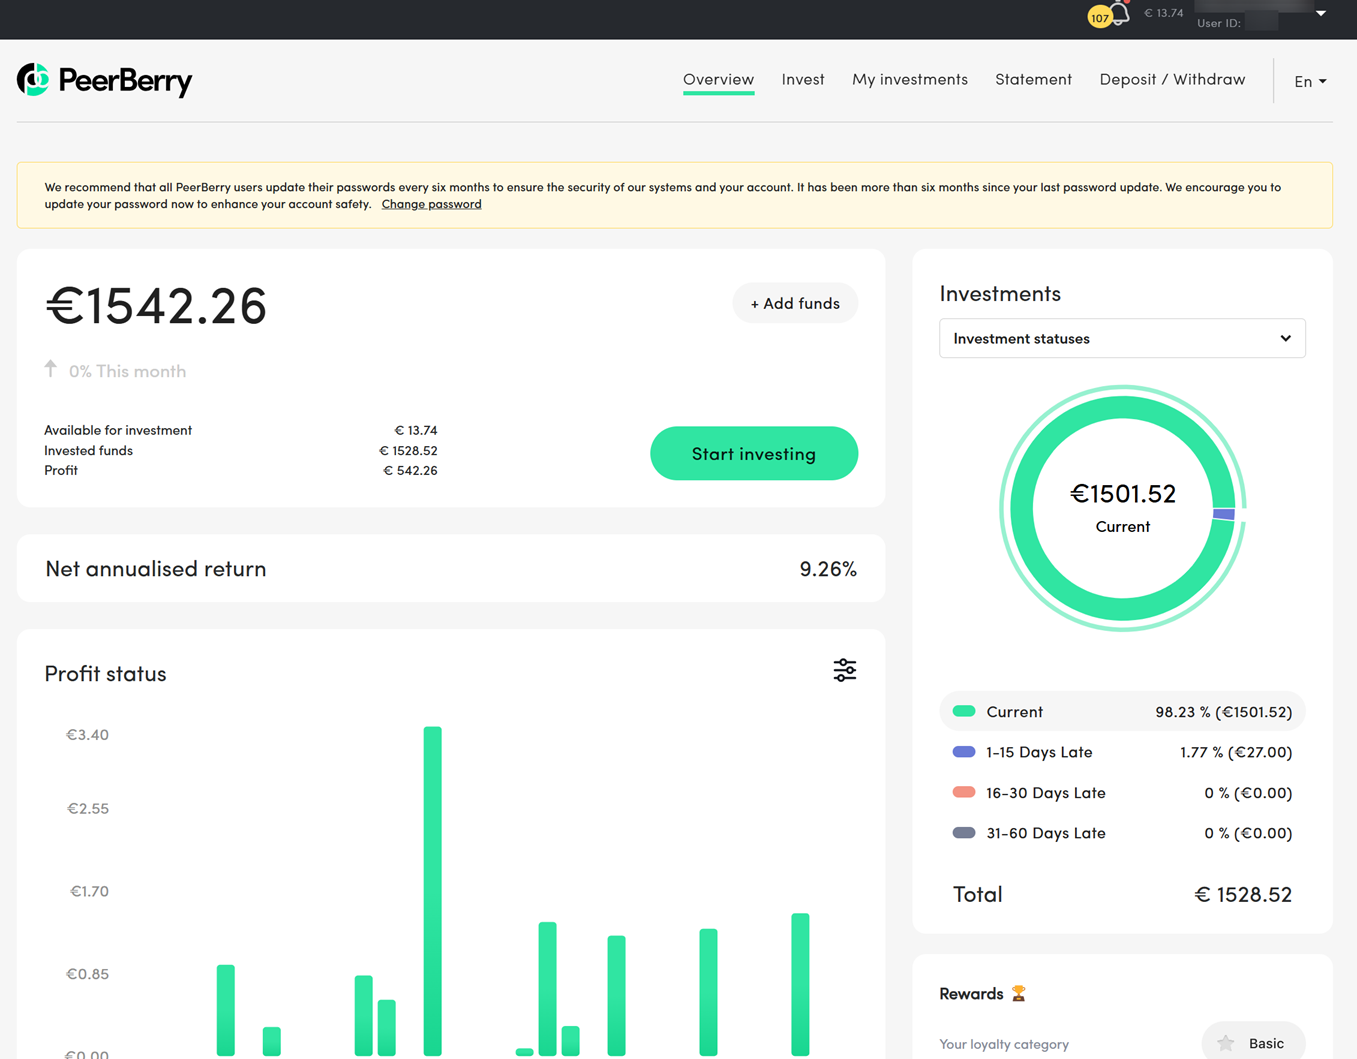Click the + Add funds button
The image size is (1357, 1059).
pos(794,303)
